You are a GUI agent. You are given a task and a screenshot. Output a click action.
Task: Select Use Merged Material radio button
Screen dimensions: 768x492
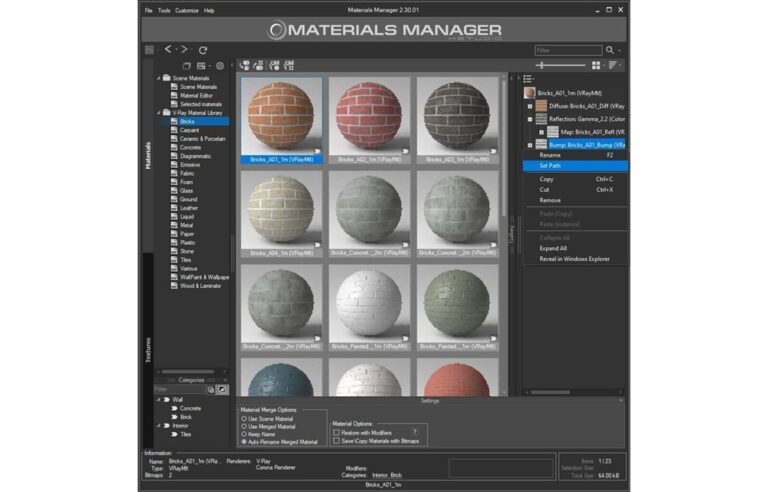point(244,426)
